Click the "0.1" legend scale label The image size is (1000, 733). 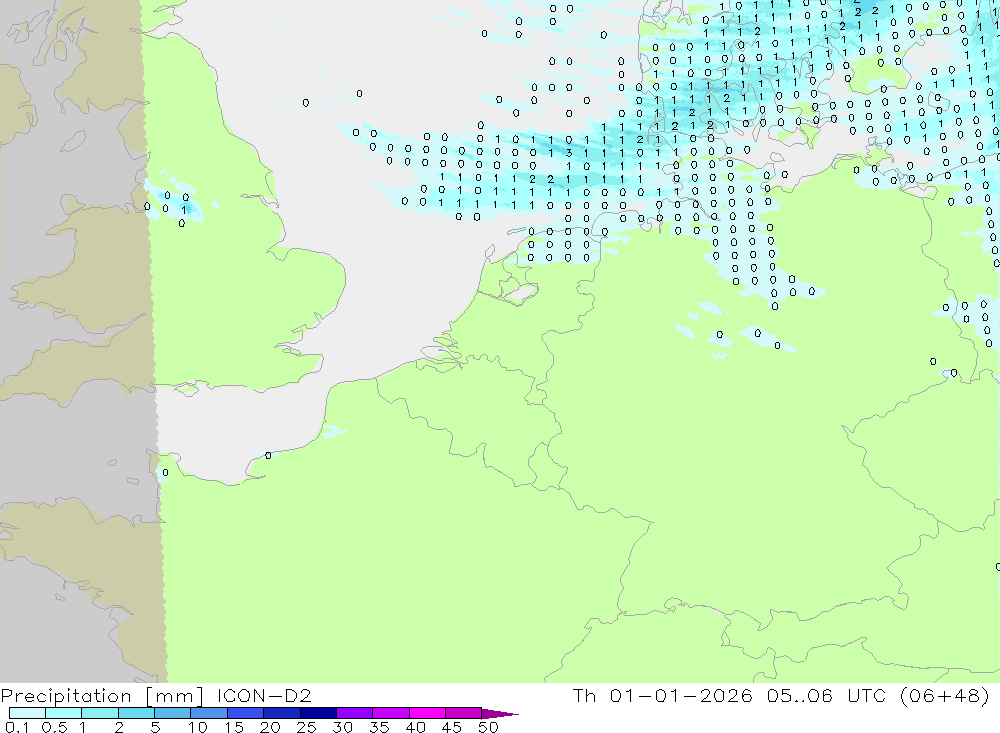[17, 727]
